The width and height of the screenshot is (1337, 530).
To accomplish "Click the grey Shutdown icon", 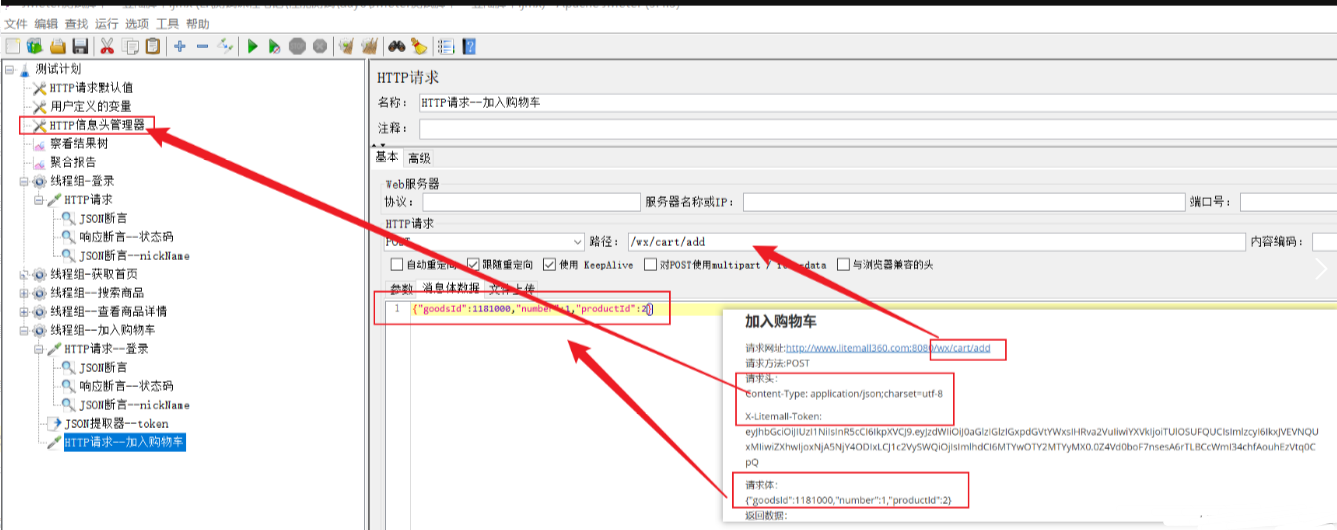I will point(319,46).
